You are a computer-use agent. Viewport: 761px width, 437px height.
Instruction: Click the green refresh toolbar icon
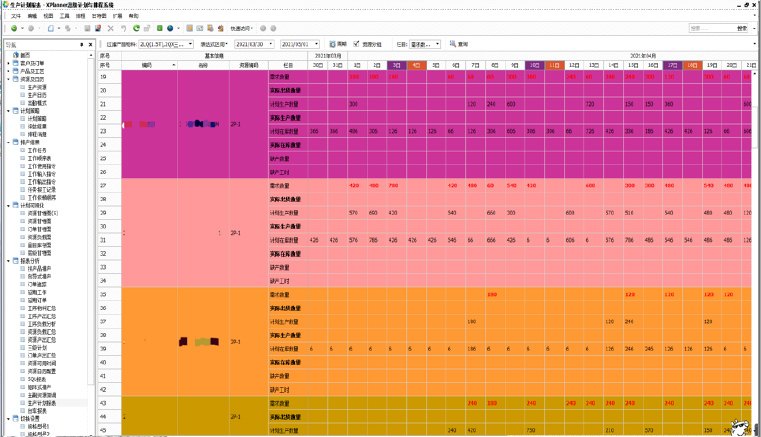coord(136,29)
